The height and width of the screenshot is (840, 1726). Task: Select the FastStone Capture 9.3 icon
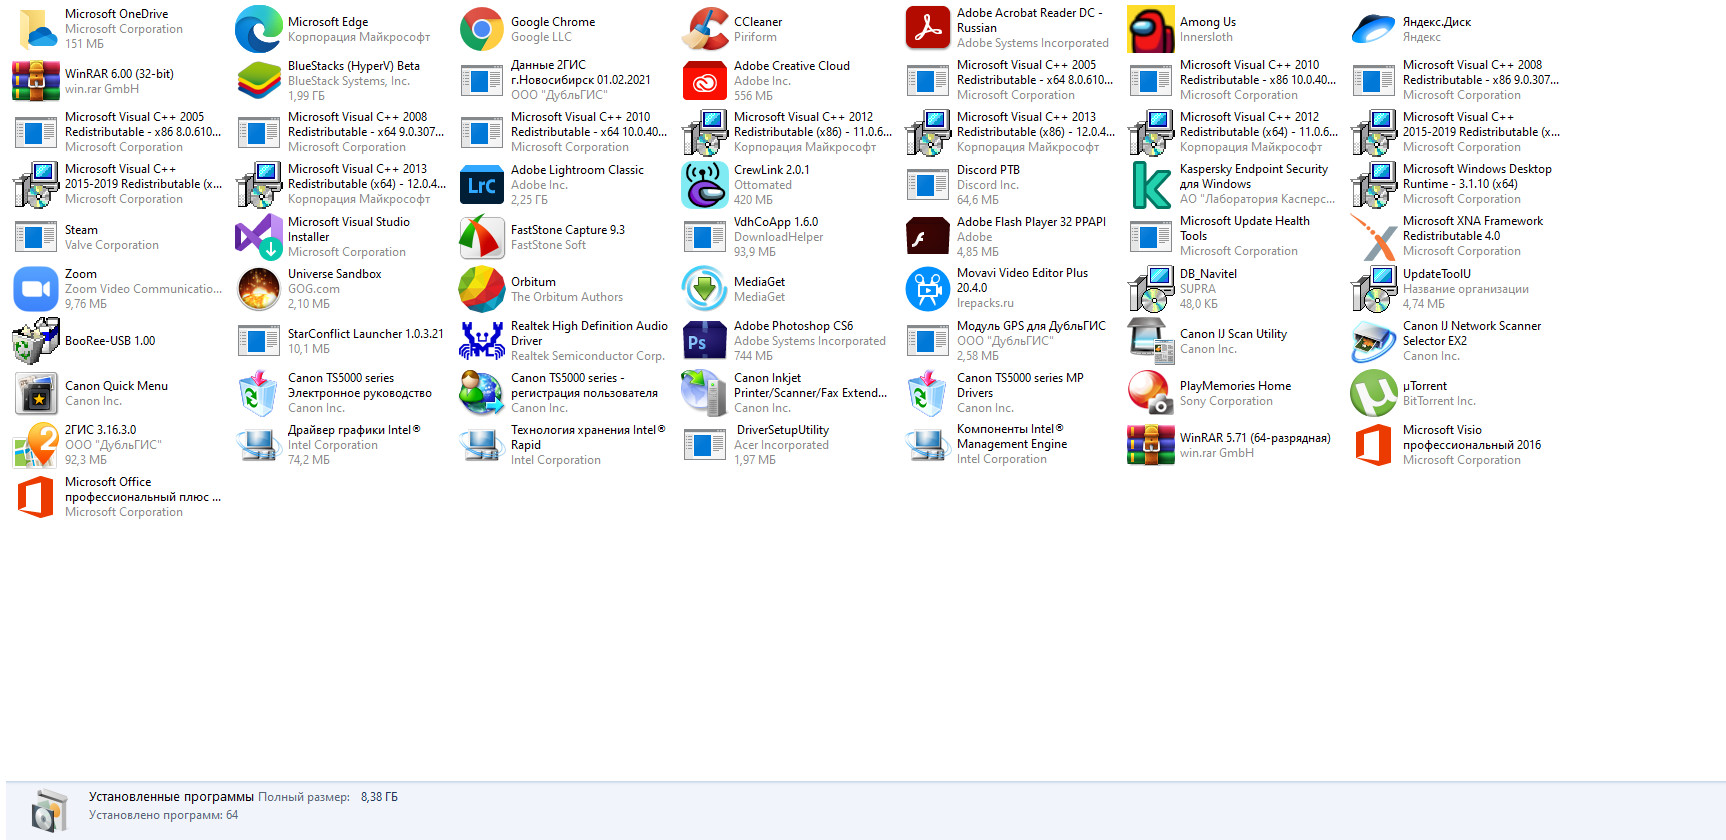(482, 237)
